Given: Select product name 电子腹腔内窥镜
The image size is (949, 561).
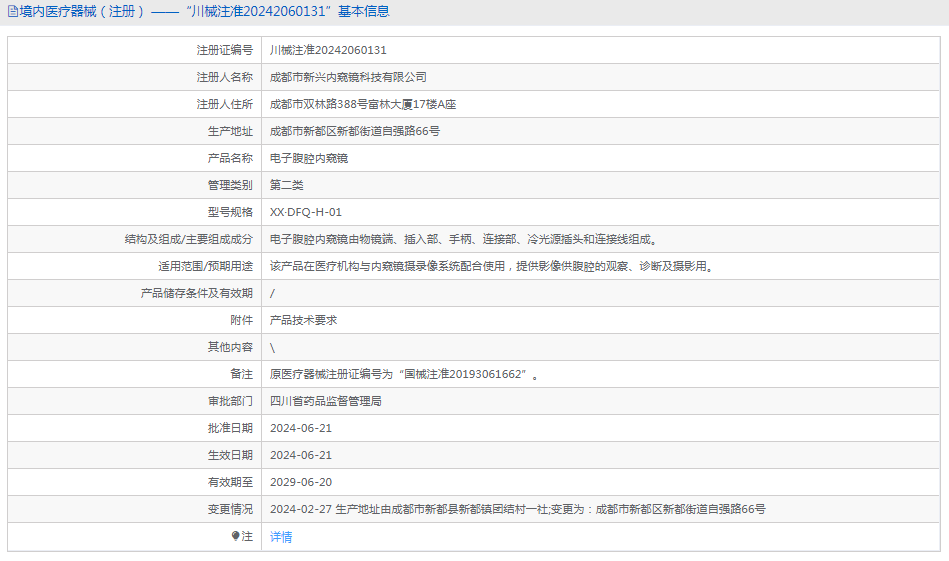Looking at the screenshot, I should click(x=309, y=159).
